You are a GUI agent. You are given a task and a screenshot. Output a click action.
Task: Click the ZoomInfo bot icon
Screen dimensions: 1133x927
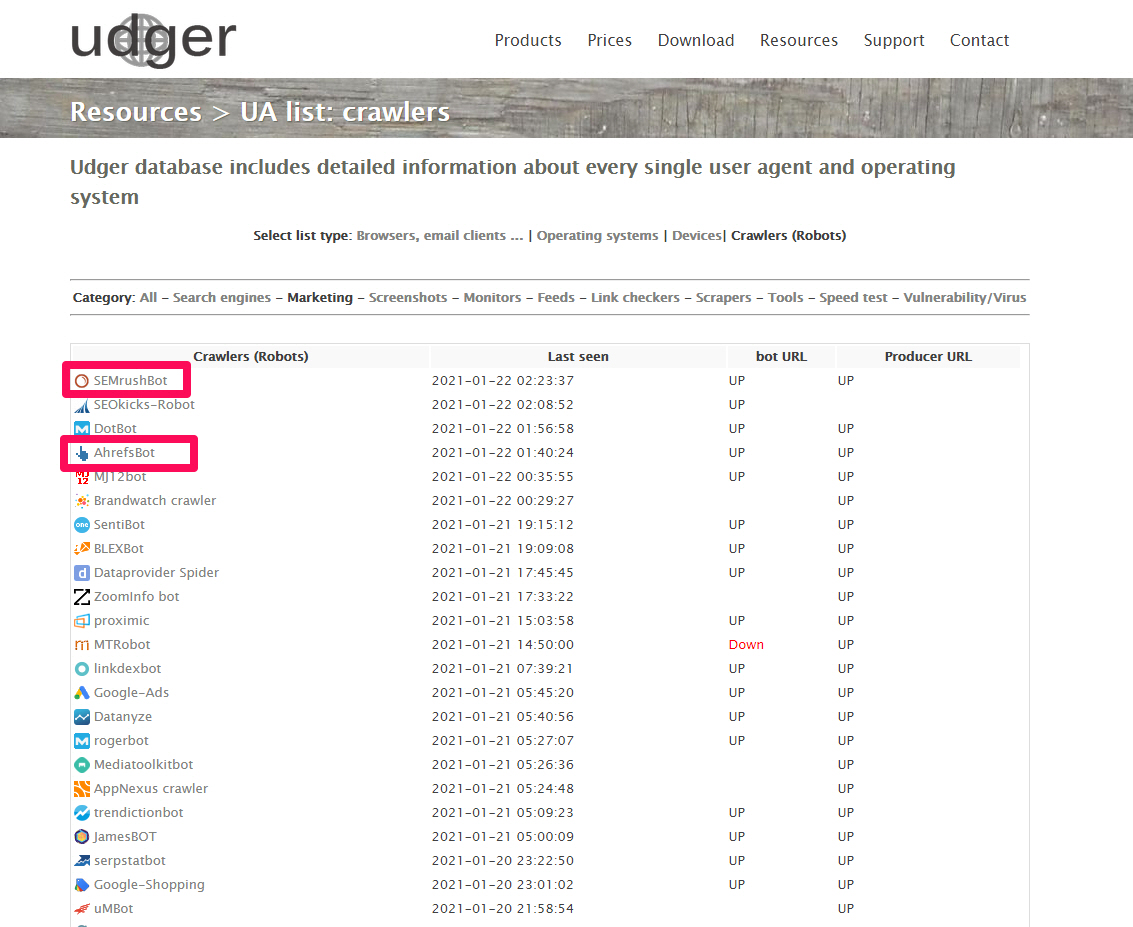pyautogui.click(x=82, y=597)
